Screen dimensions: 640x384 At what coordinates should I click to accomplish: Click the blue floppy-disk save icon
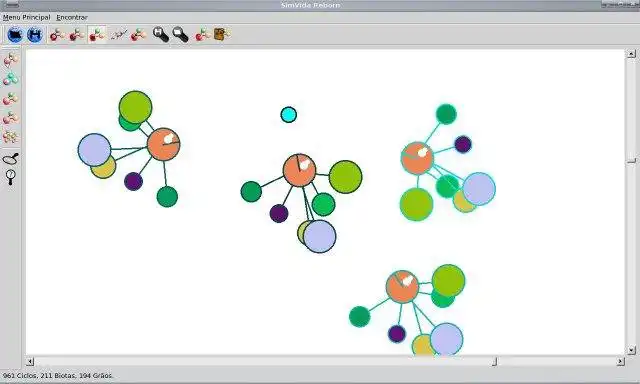(x=35, y=35)
